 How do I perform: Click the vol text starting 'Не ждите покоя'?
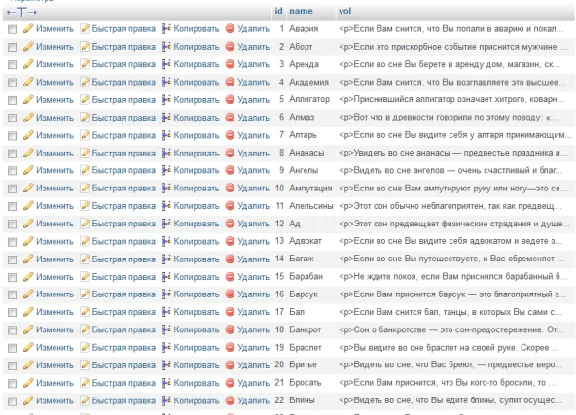[x=453, y=277]
